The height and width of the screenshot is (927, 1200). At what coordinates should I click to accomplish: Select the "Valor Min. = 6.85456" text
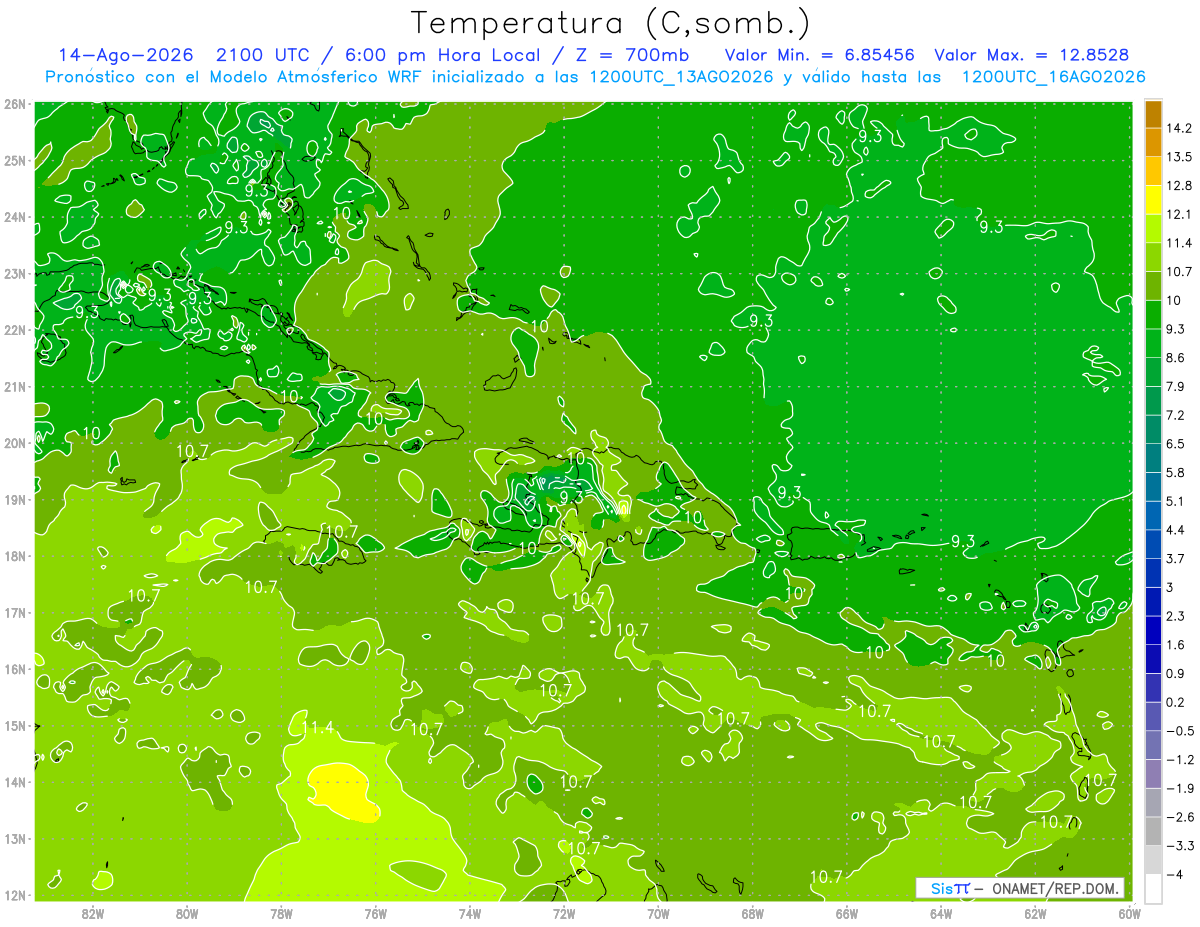819,55
